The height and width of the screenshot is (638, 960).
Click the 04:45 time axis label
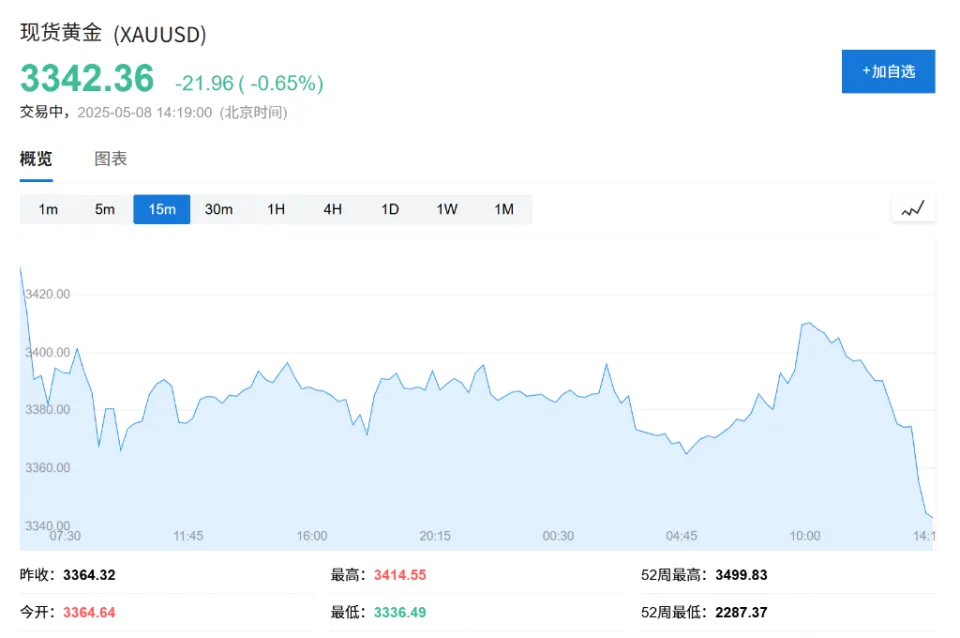(681, 536)
